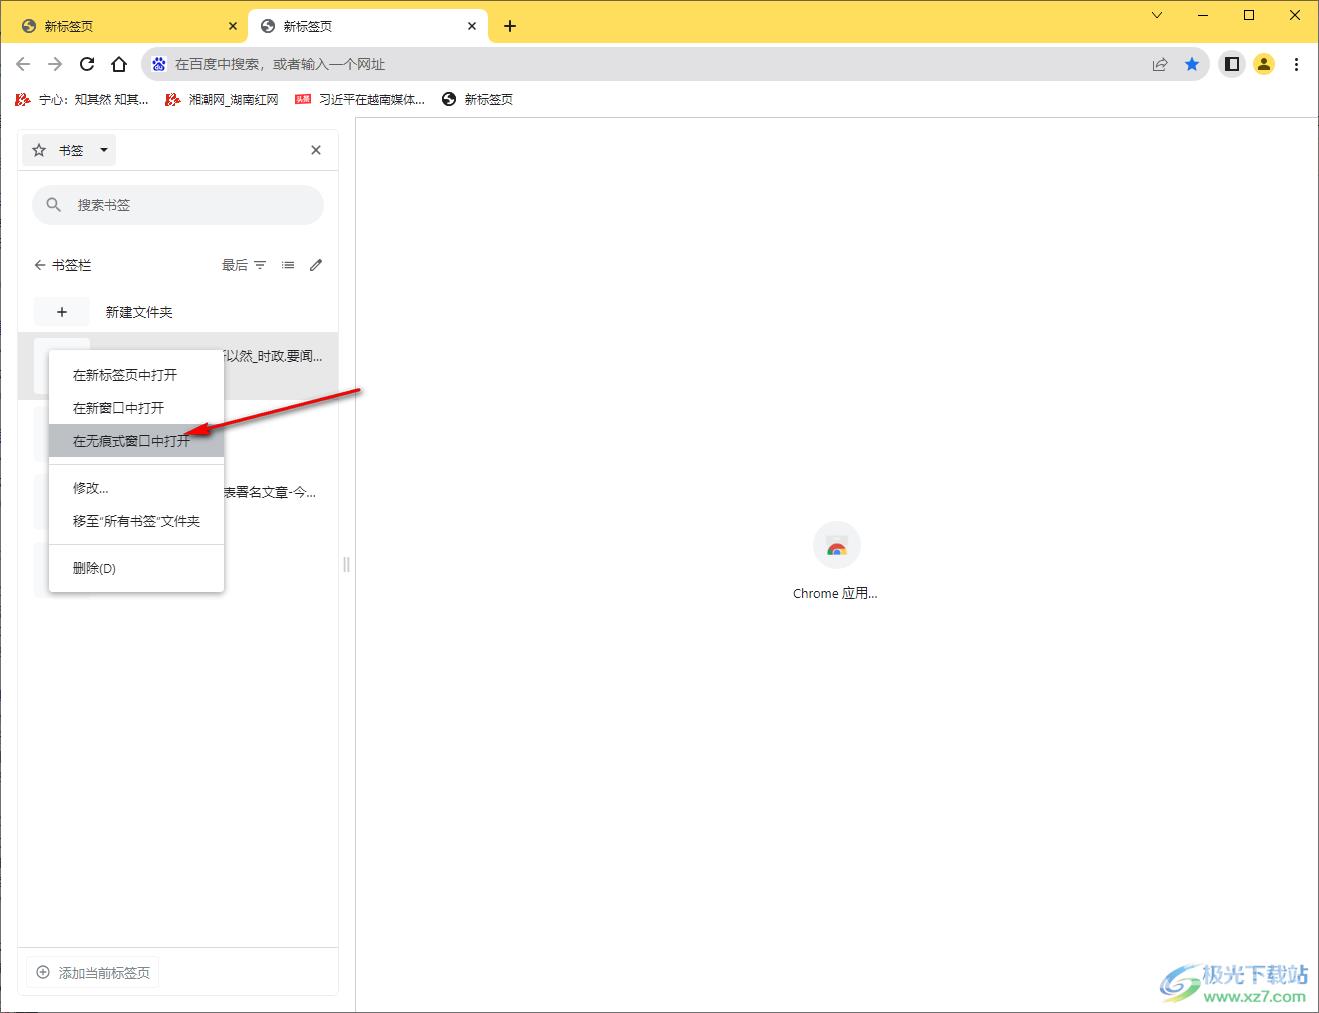This screenshot has width=1319, height=1013.
Task: Reload the current page
Action: (x=87, y=64)
